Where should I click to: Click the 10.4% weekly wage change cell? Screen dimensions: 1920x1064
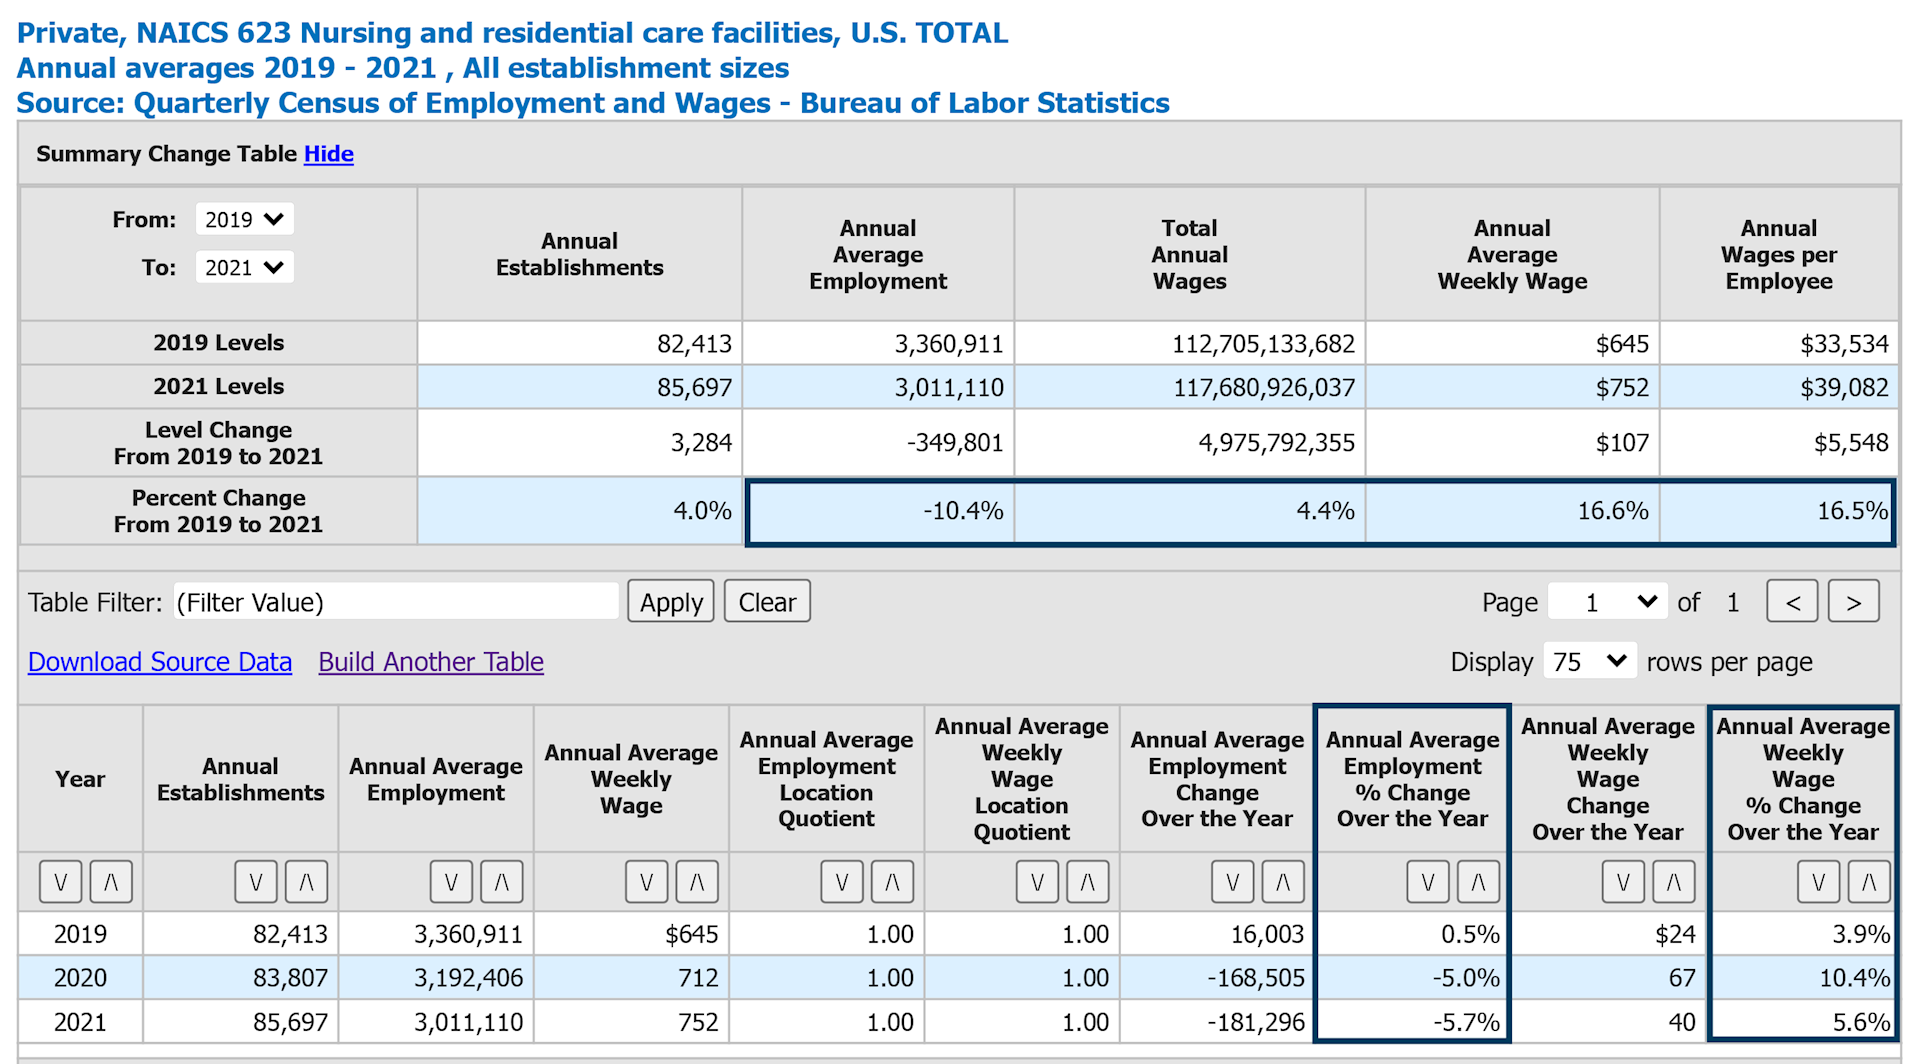[x=1803, y=977]
